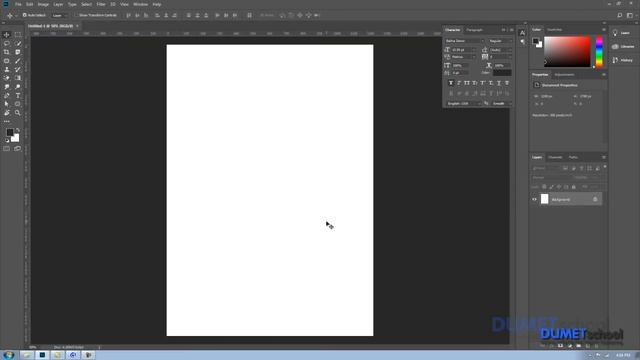Hide the Background layer eye icon
This screenshot has height=360, width=640.
534,199
